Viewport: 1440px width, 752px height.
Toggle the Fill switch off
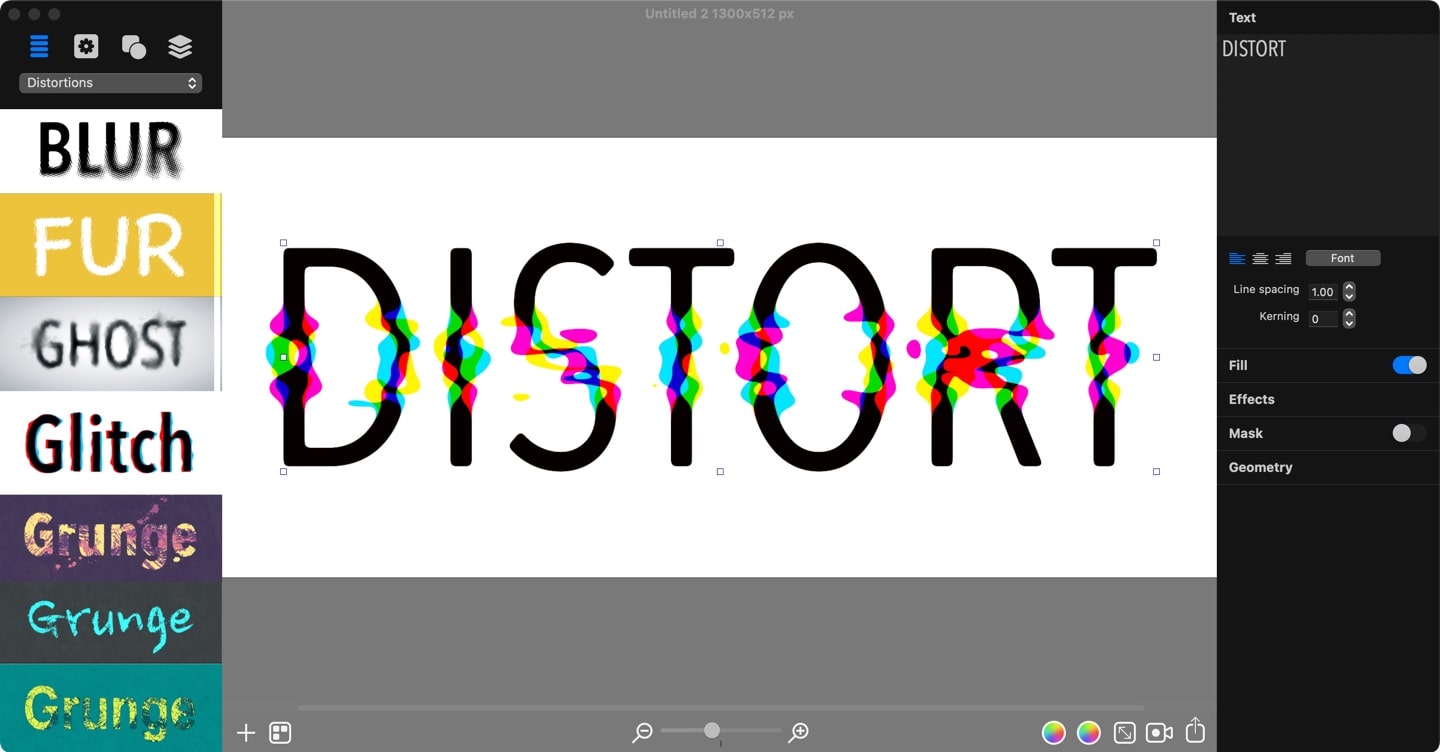[1409, 365]
